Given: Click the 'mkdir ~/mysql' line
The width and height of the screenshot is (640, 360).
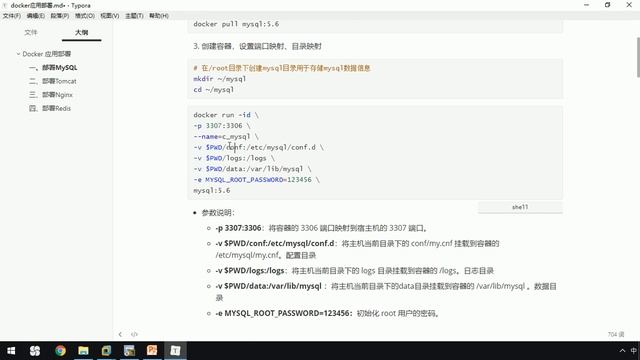Looking at the screenshot, I should click(220, 79).
